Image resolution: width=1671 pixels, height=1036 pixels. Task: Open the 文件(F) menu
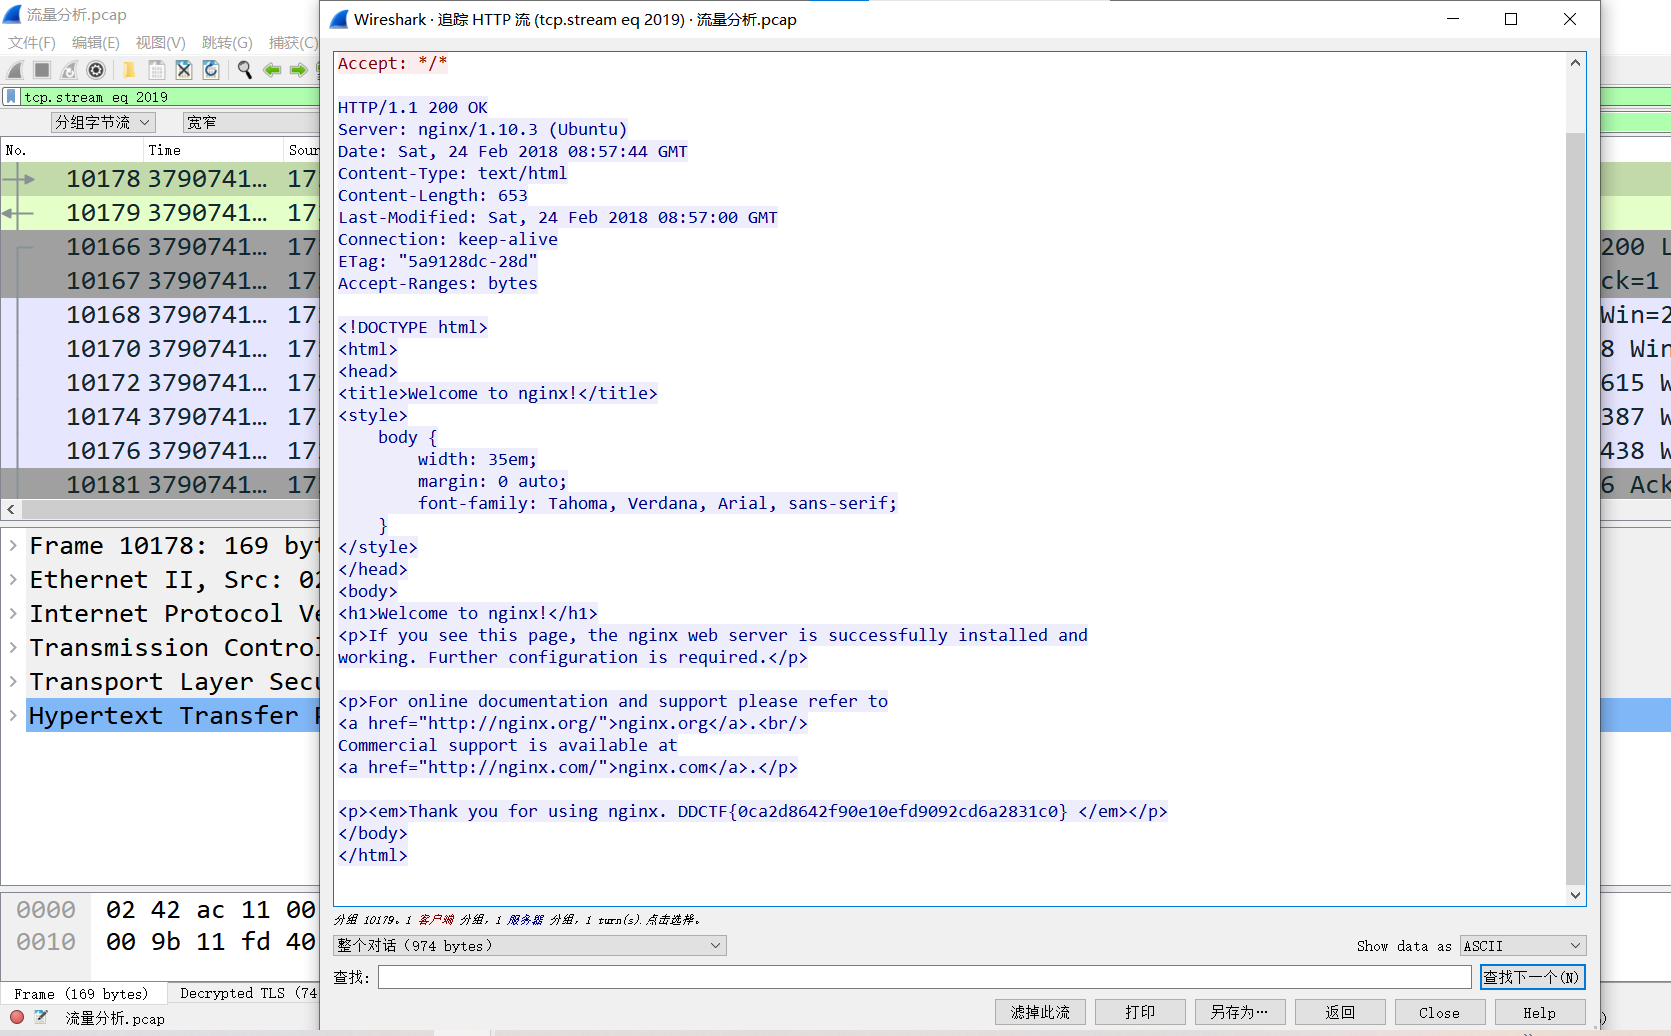tap(32, 42)
